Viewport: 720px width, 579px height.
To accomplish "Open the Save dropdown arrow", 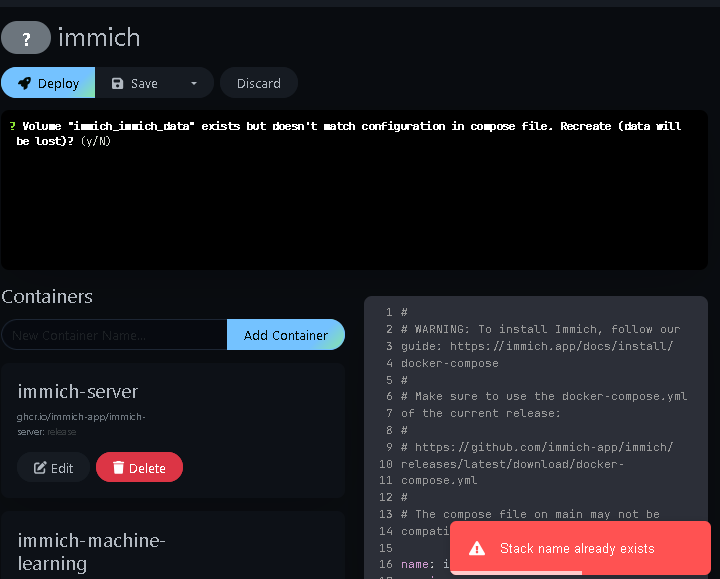I will [194, 83].
